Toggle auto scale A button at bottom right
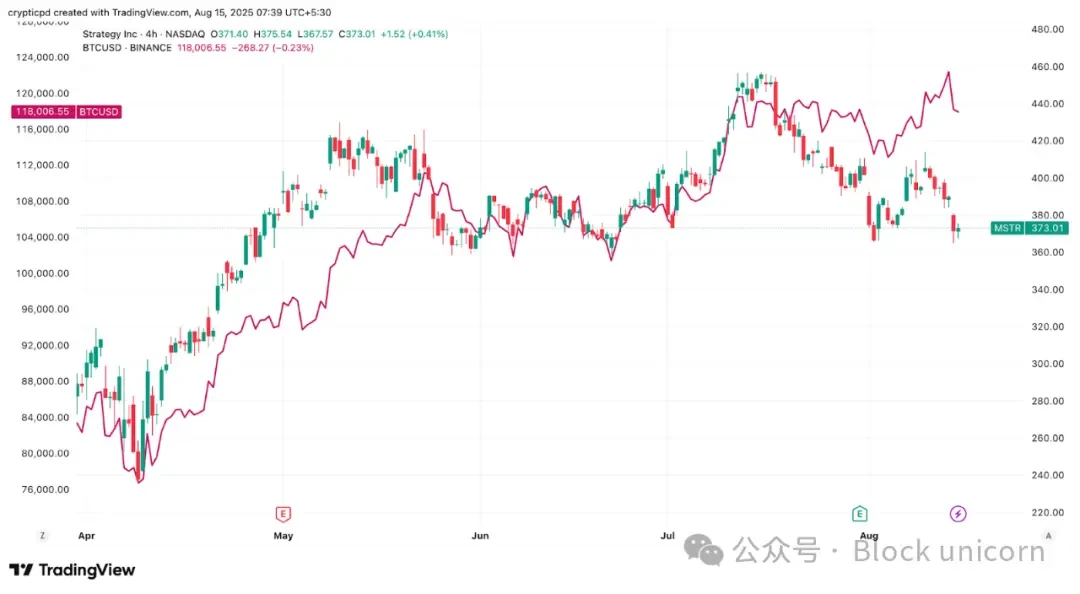1080x594 pixels. click(1047, 535)
